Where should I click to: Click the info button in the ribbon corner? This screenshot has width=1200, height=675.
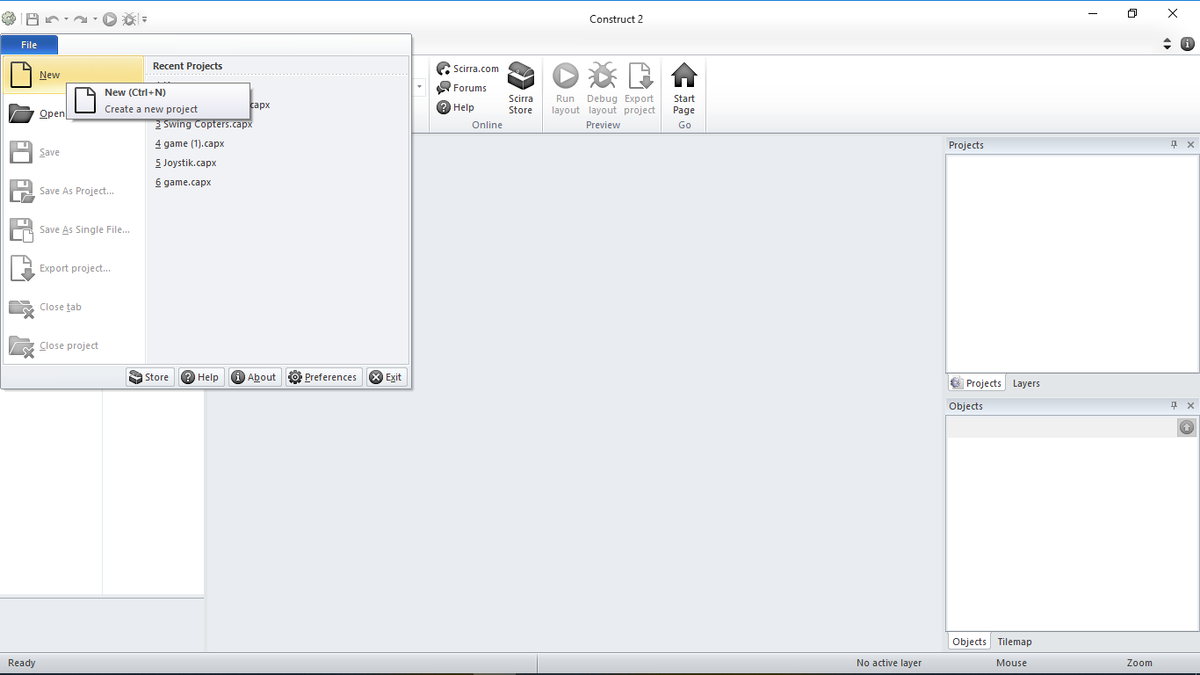coord(1187,43)
